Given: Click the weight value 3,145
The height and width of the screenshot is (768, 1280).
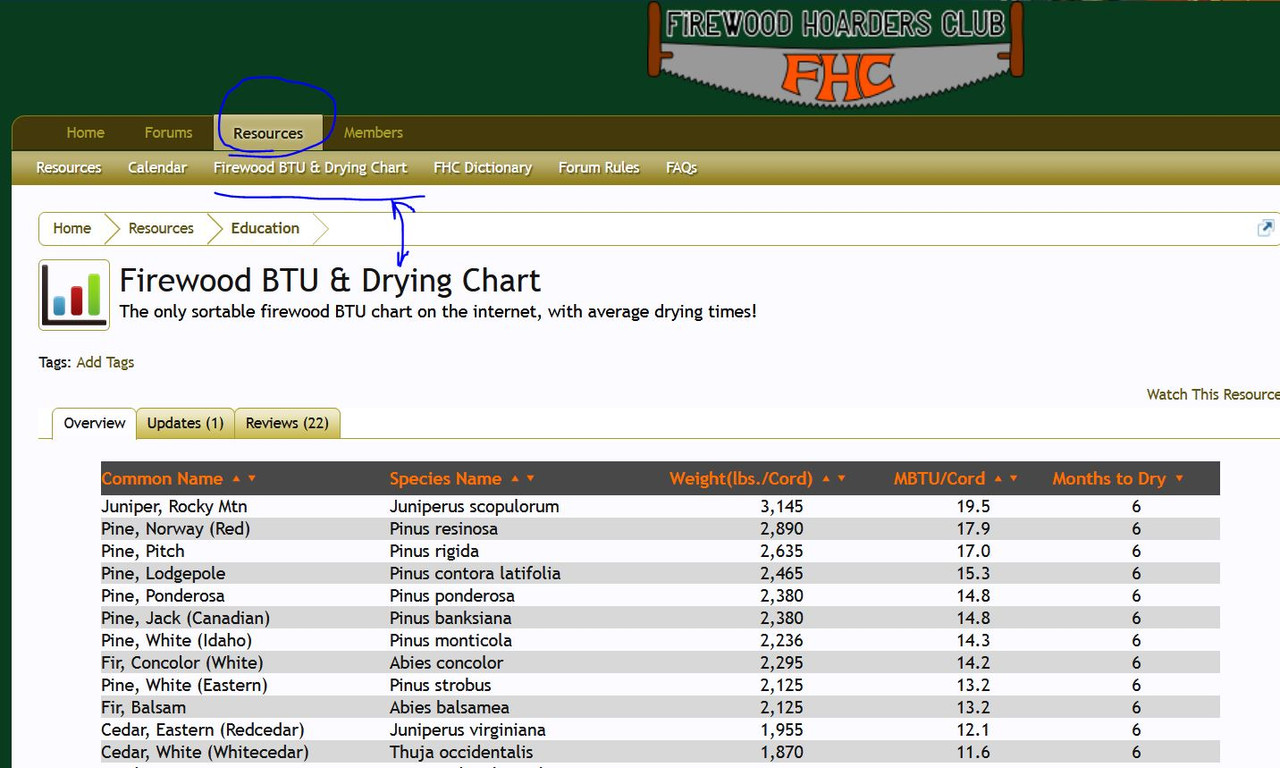Looking at the screenshot, I should pos(781,507).
